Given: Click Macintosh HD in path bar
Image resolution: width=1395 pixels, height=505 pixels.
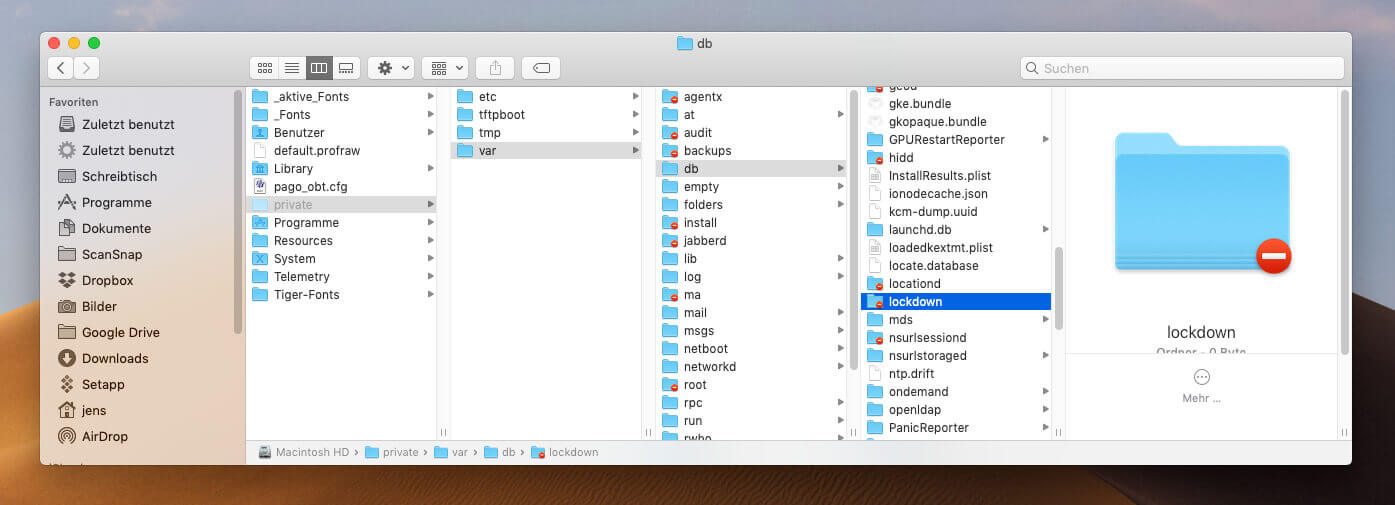Looking at the screenshot, I should tap(304, 452).
